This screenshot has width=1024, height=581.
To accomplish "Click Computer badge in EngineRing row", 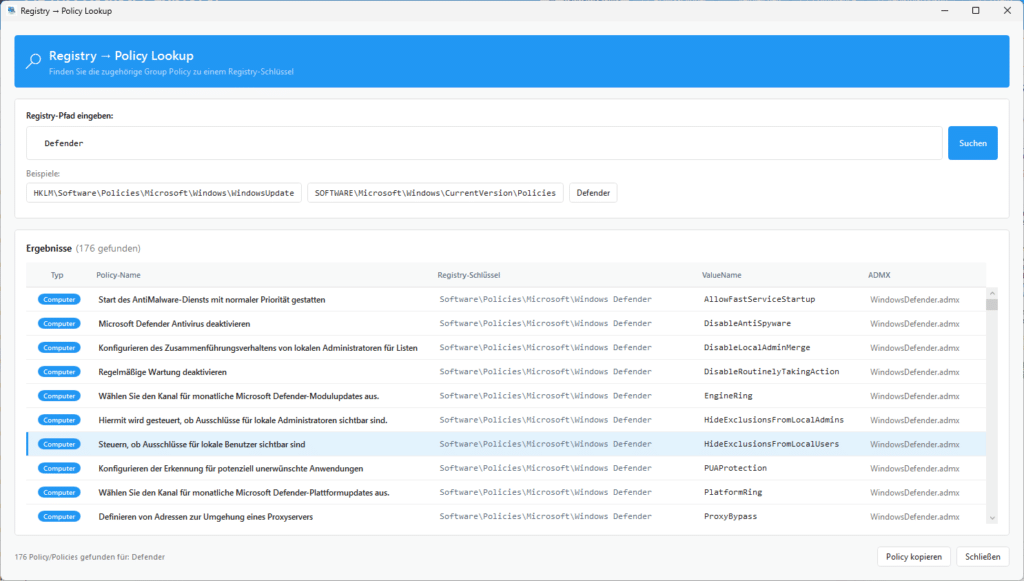I will coord(59,396).
